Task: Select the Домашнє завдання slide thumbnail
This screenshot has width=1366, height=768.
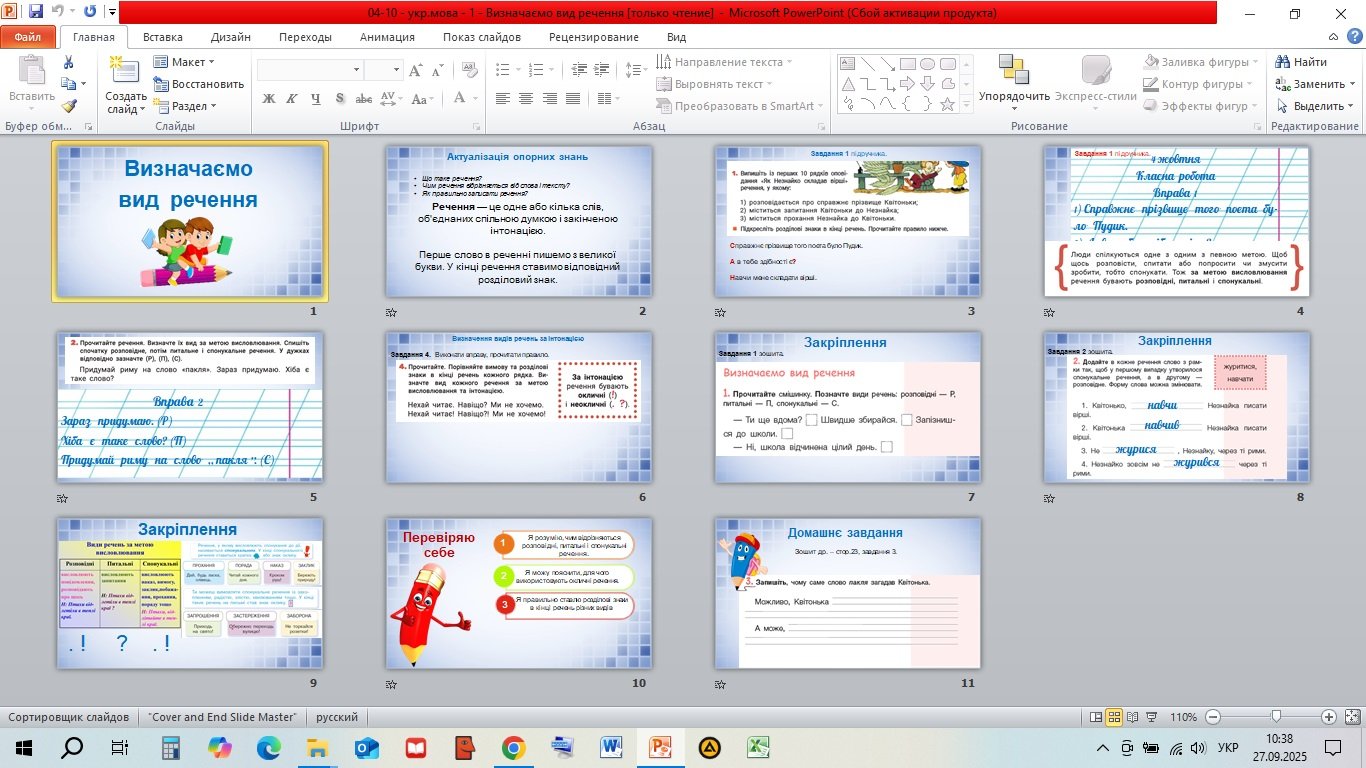Action: (847, 593)
